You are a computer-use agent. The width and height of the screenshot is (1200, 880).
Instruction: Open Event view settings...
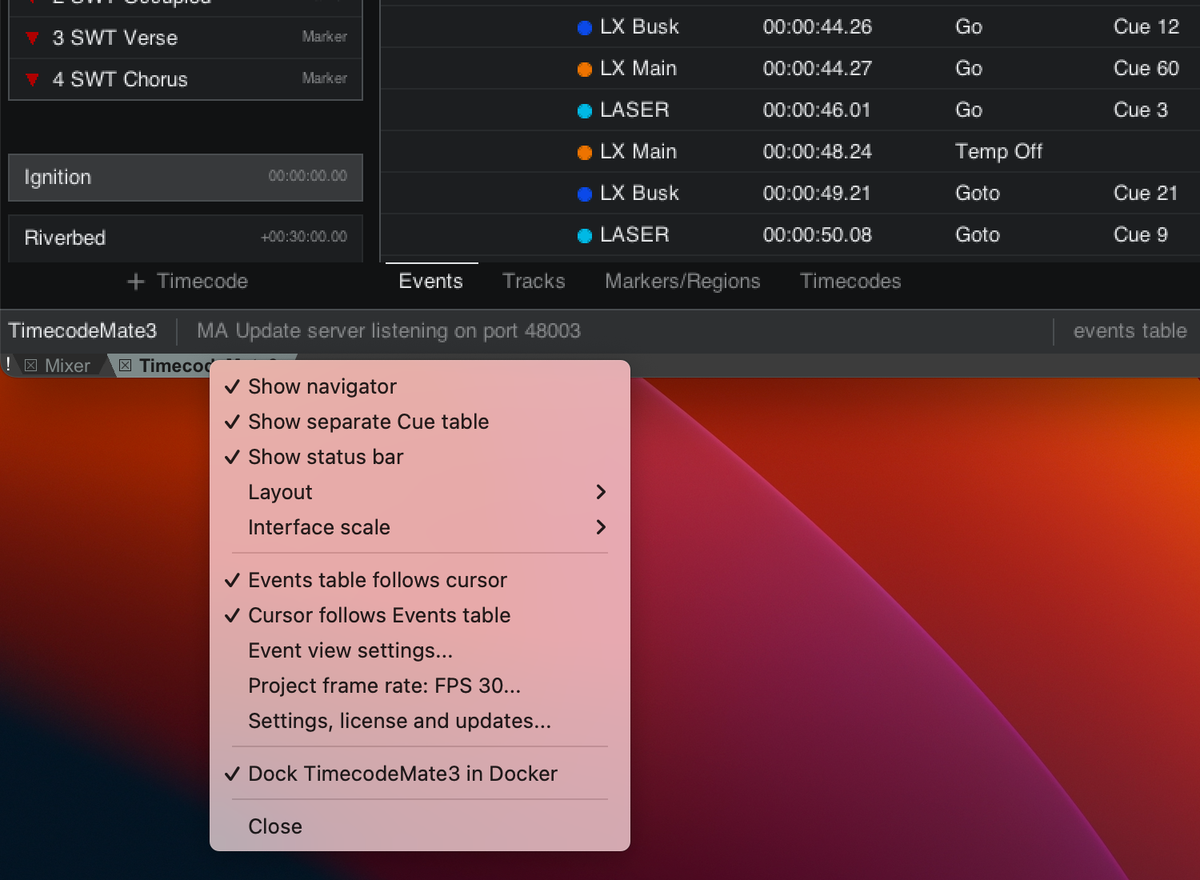coord(420,650)
